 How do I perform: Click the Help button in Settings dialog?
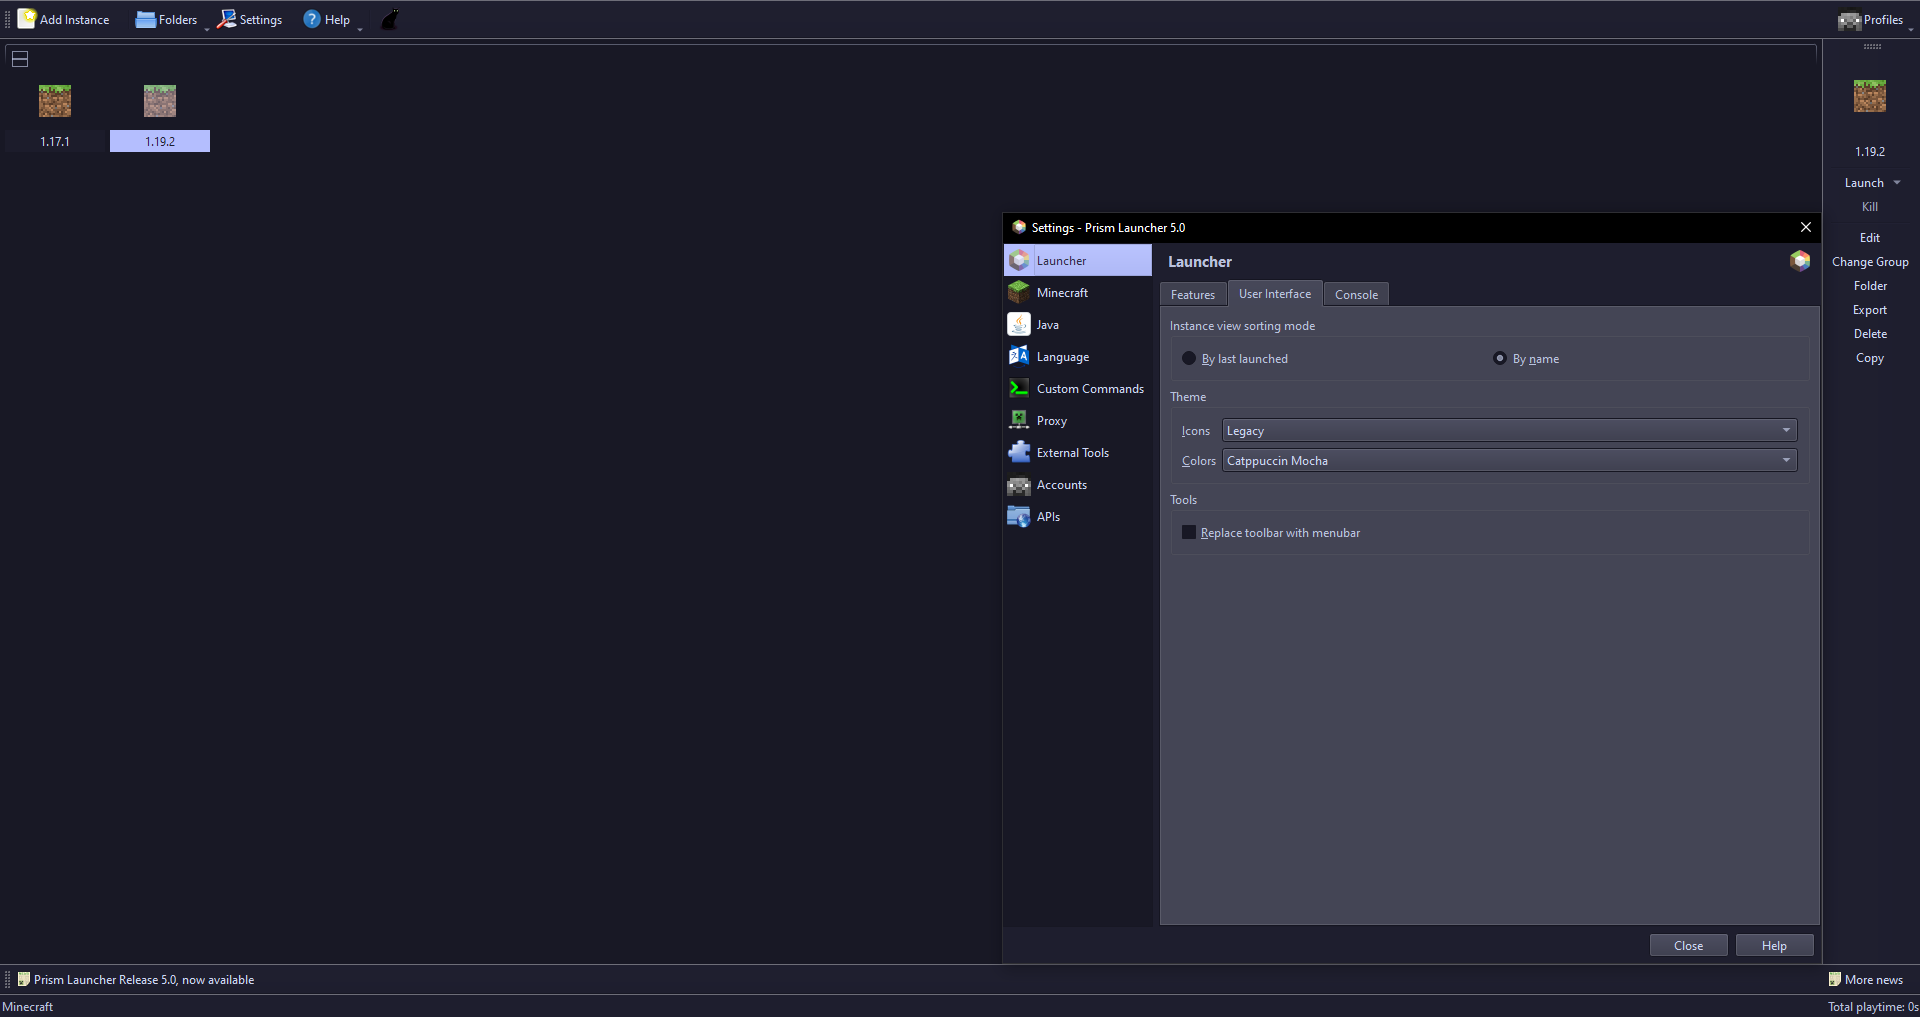pos(1774,945)
